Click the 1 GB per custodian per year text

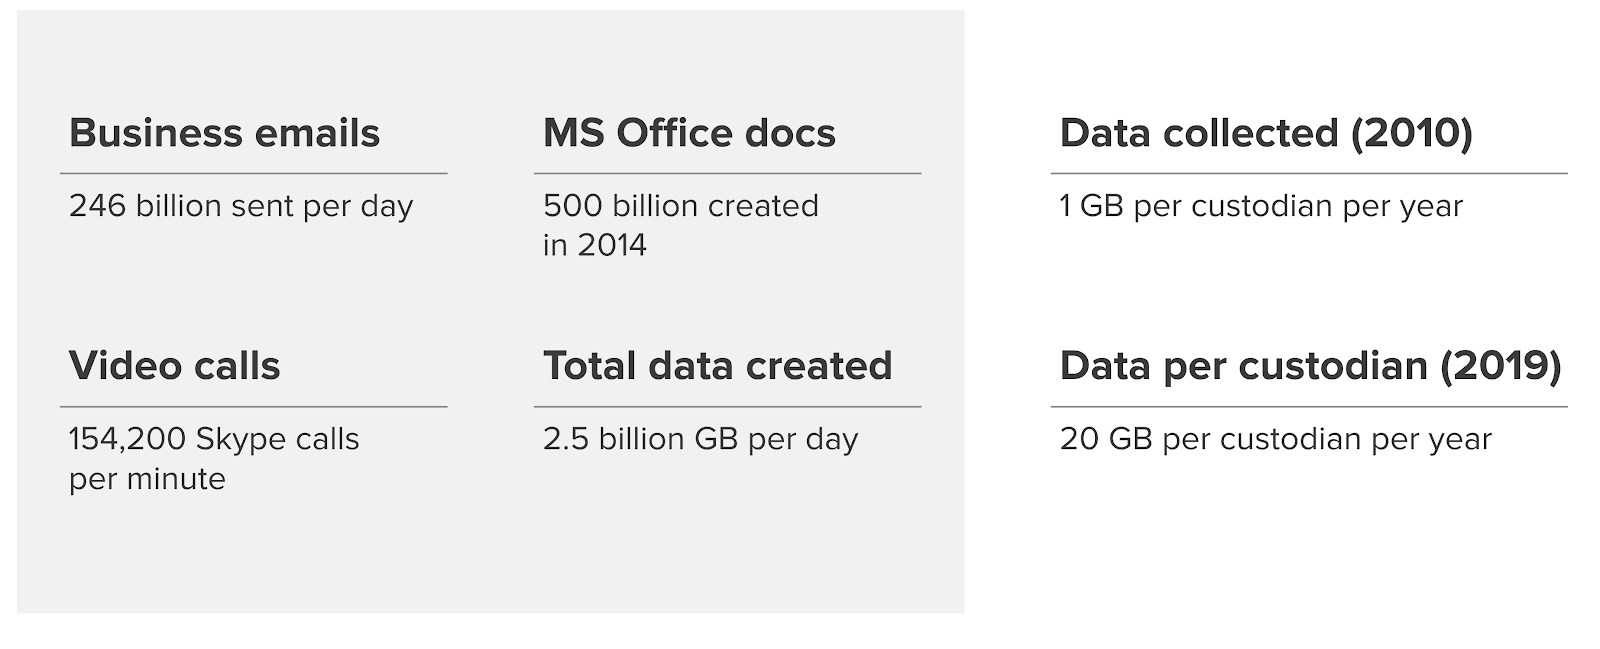click(x=1261, y=206)
